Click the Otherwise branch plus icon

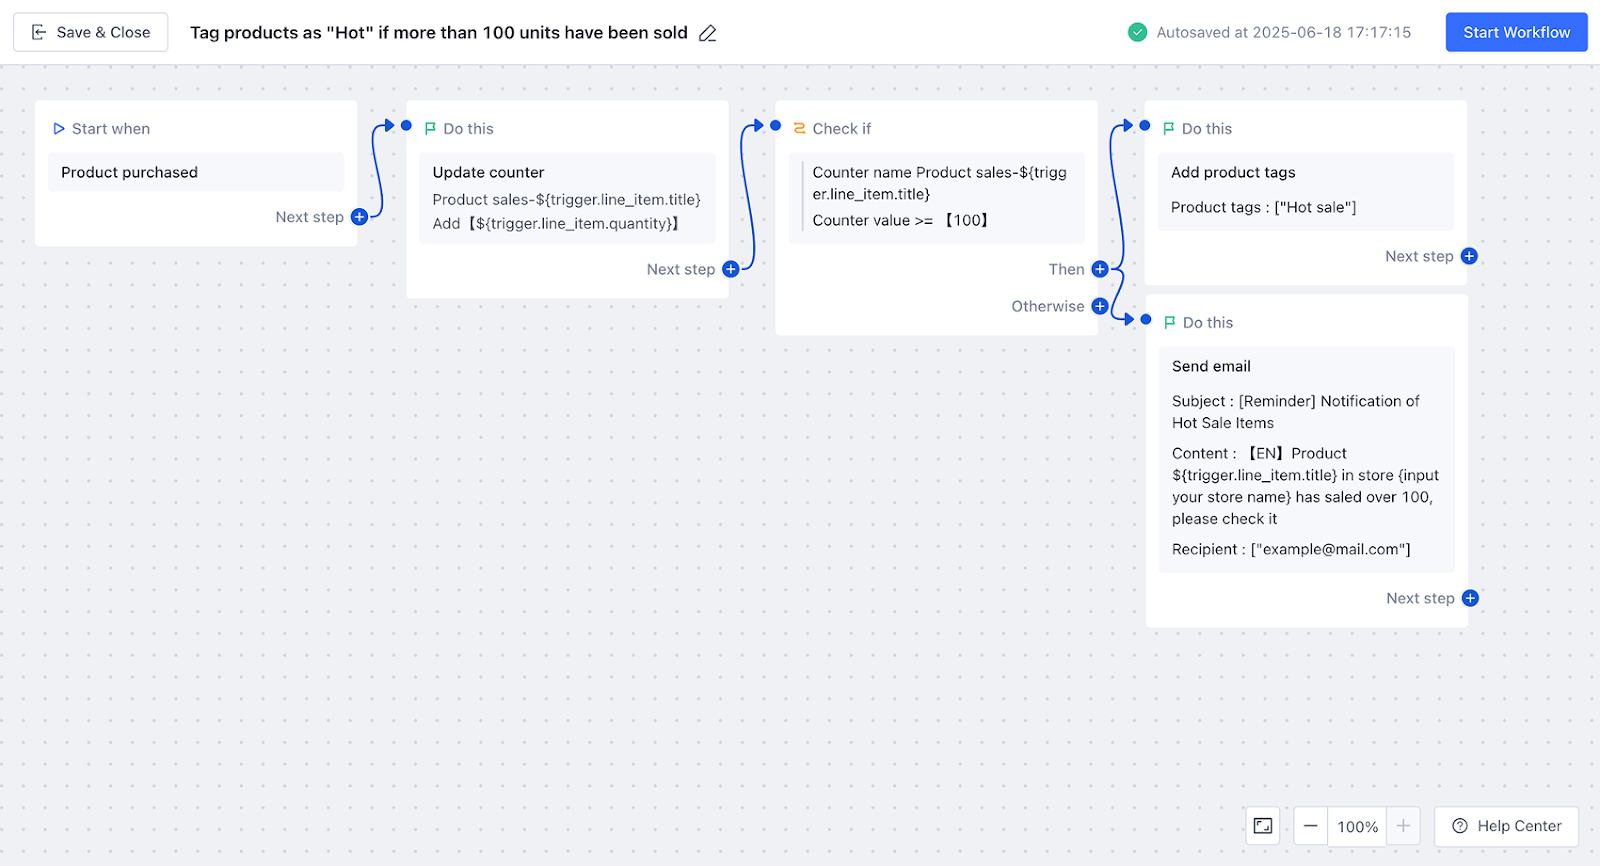[x=1100, y=306]
